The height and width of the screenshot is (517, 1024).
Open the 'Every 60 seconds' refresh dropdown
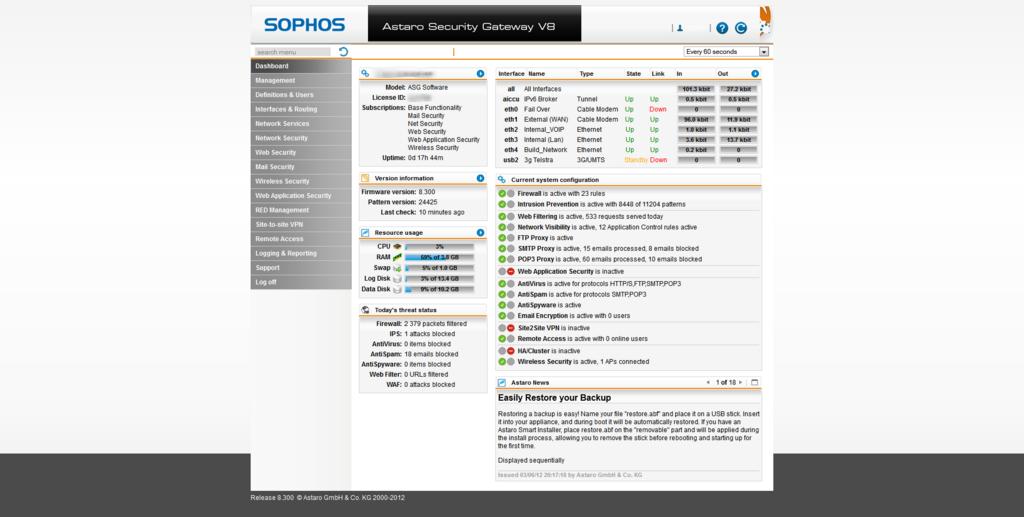[x=726, y=52]
